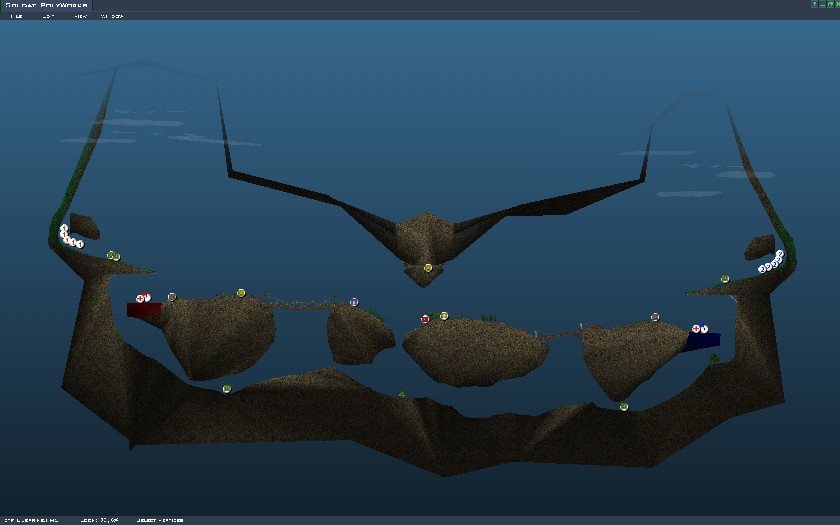Click the red plus marker beside the red base
Viewport: 840px width, 525px height.
click(x=140, y=298)
